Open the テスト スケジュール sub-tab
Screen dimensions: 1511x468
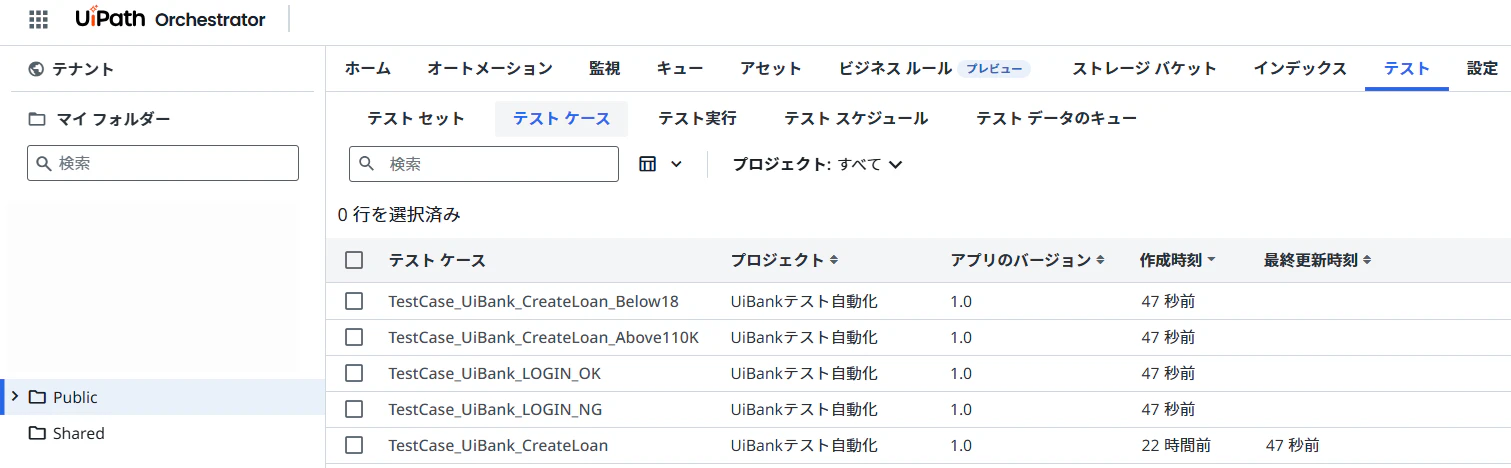(856, 118)
